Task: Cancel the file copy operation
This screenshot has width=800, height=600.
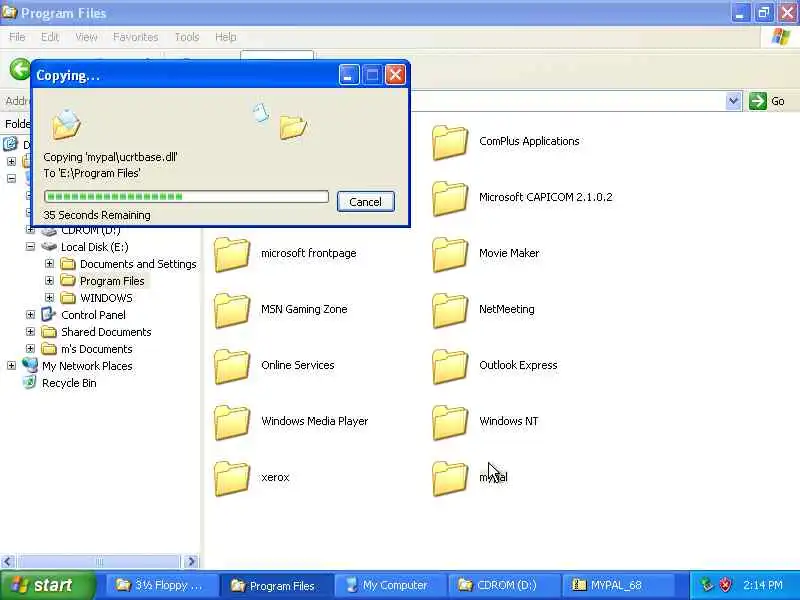Action: click(x=365, y=202)
